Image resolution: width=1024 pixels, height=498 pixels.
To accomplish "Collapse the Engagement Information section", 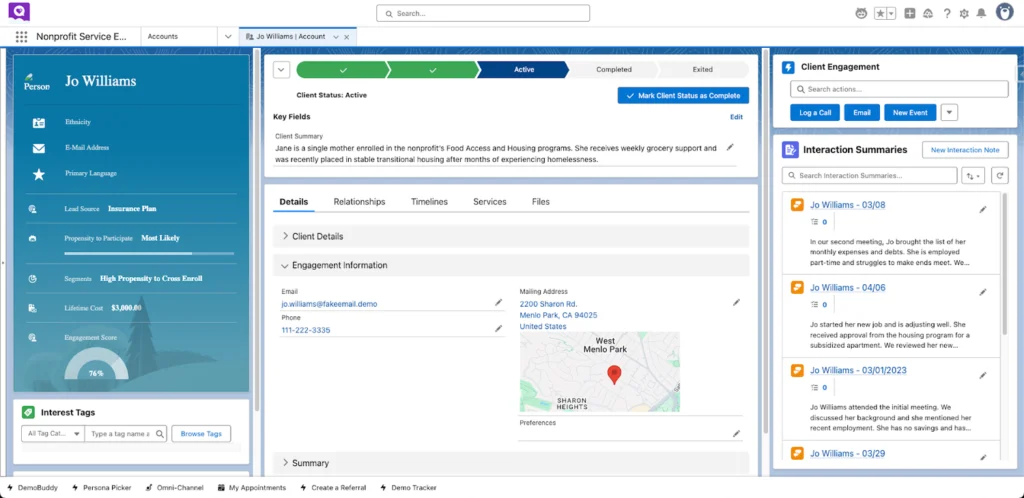I will [x=285, y=265].
